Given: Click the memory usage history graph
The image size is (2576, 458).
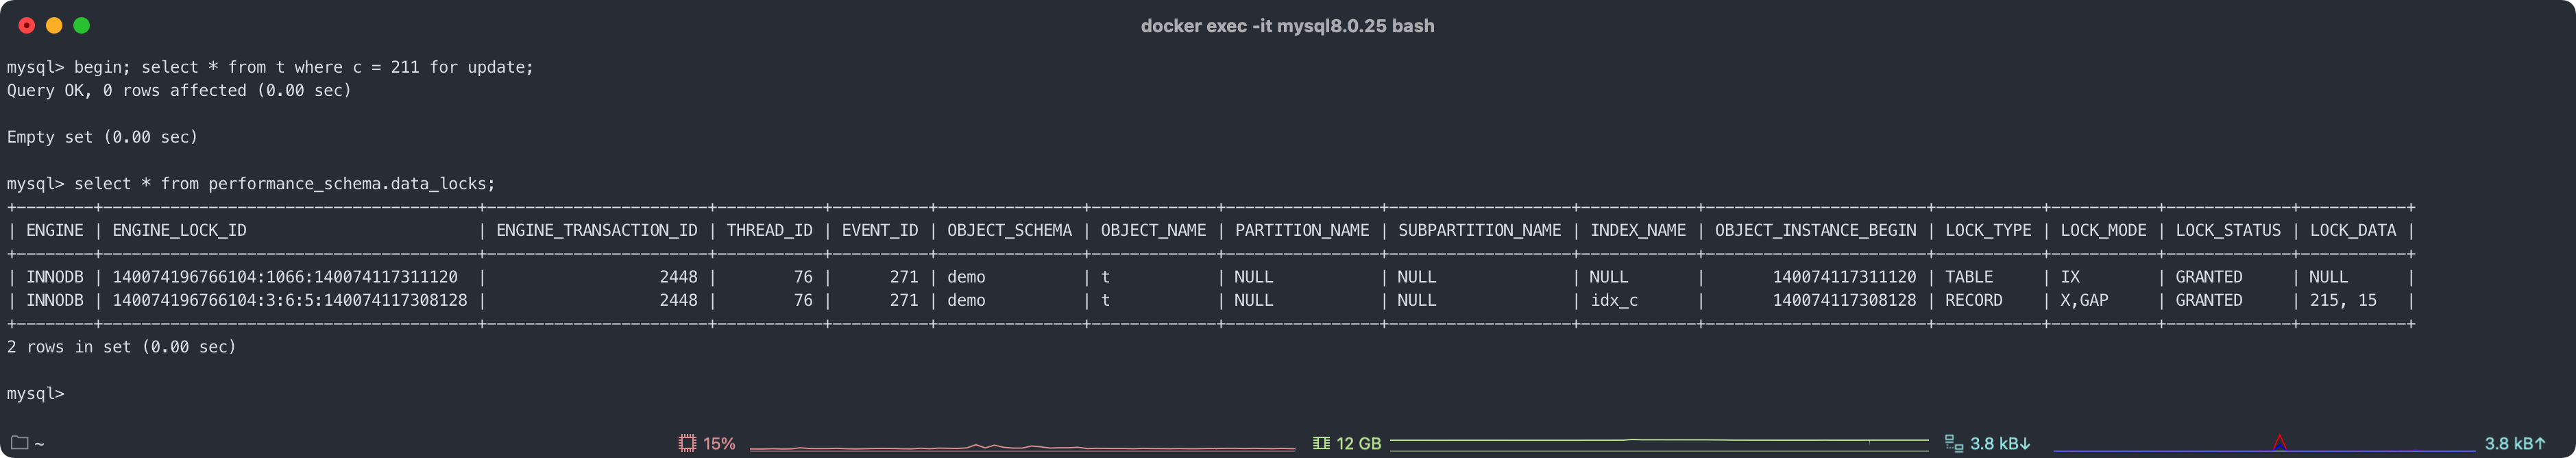Looking at the screenshot, I should coord(1658,440).
